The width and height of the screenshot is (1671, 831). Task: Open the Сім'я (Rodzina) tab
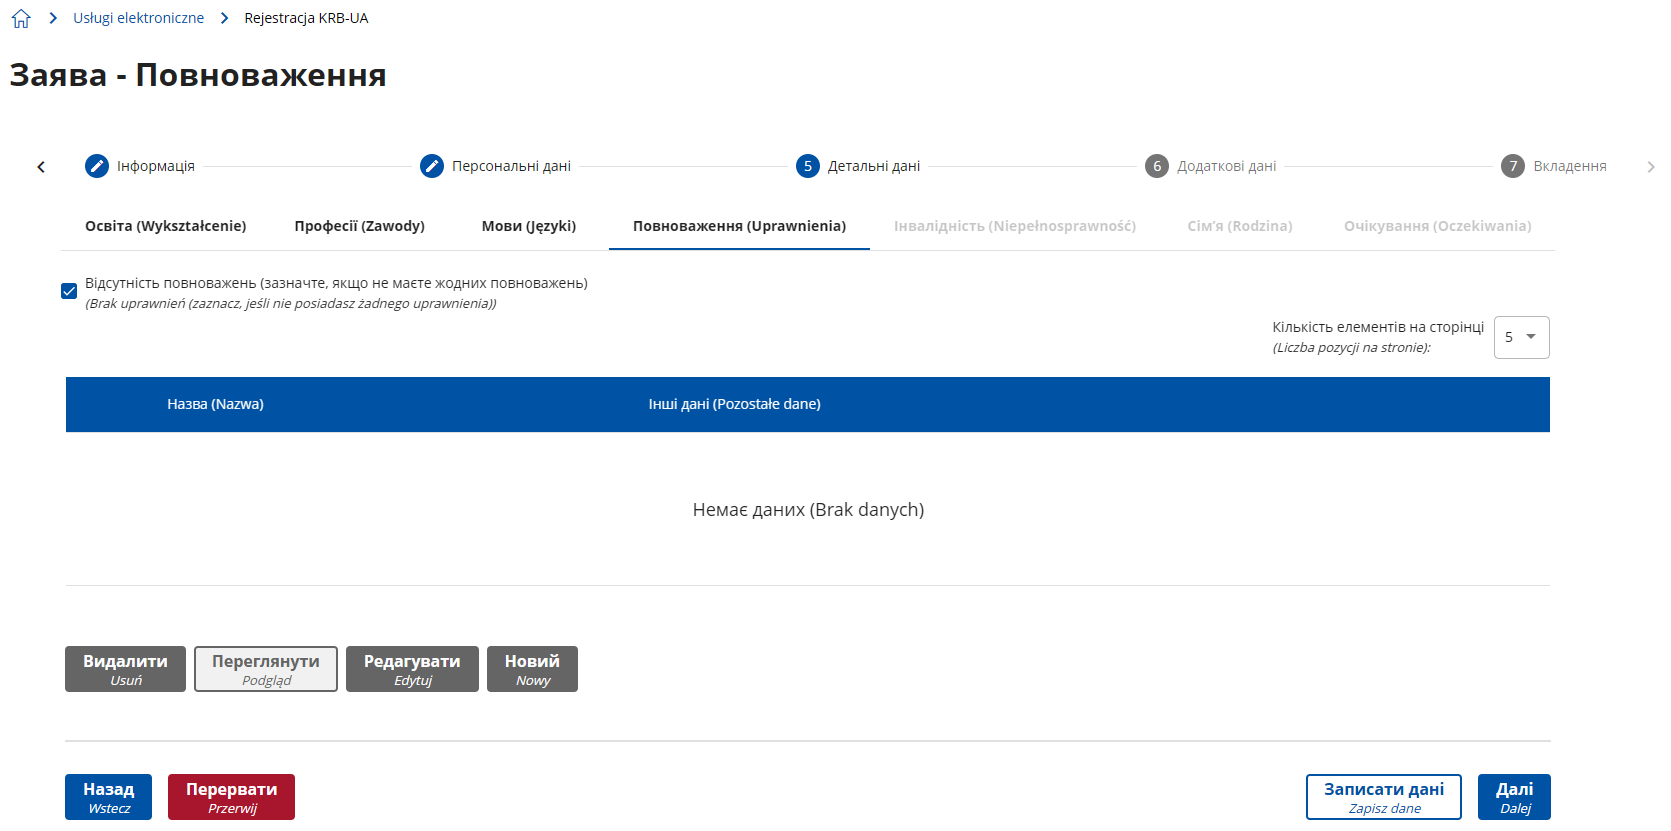pos(1240,226)
